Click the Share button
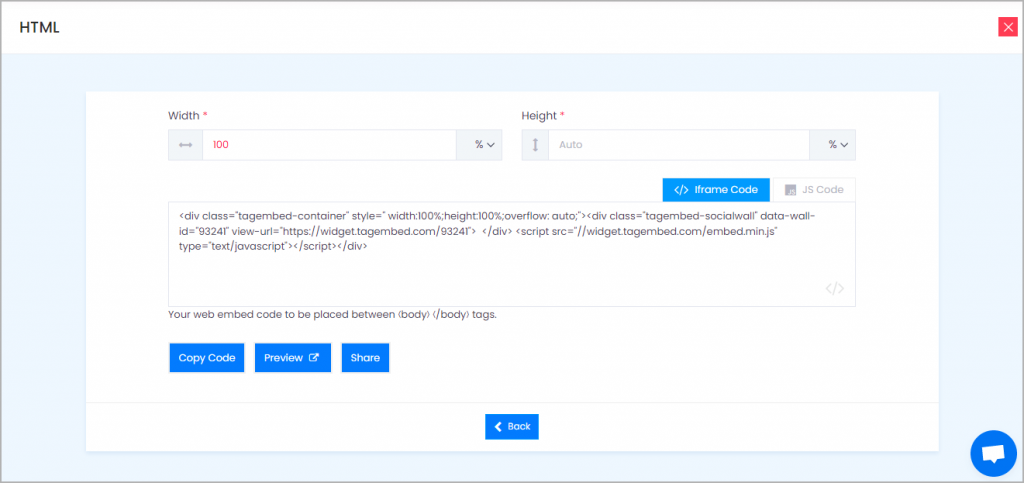The image size is (1024, 483). click(365, 358)
